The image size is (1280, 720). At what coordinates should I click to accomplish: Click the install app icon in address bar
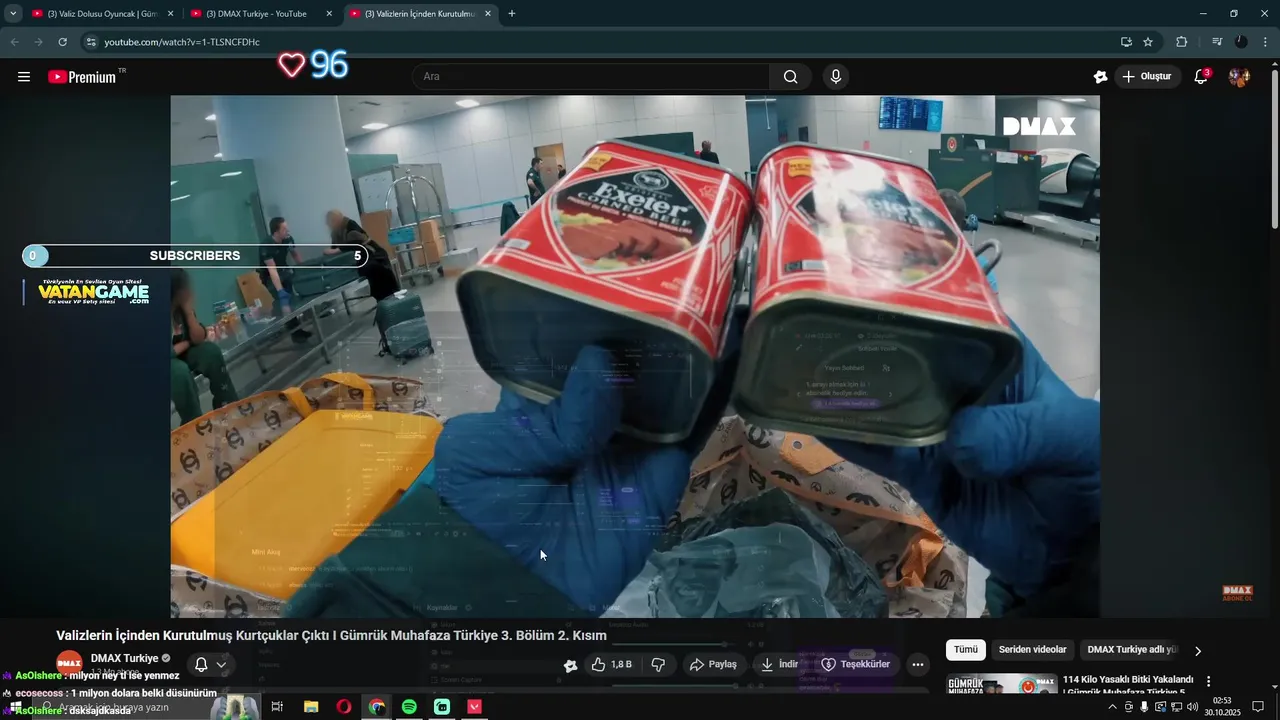[1126, 42]
